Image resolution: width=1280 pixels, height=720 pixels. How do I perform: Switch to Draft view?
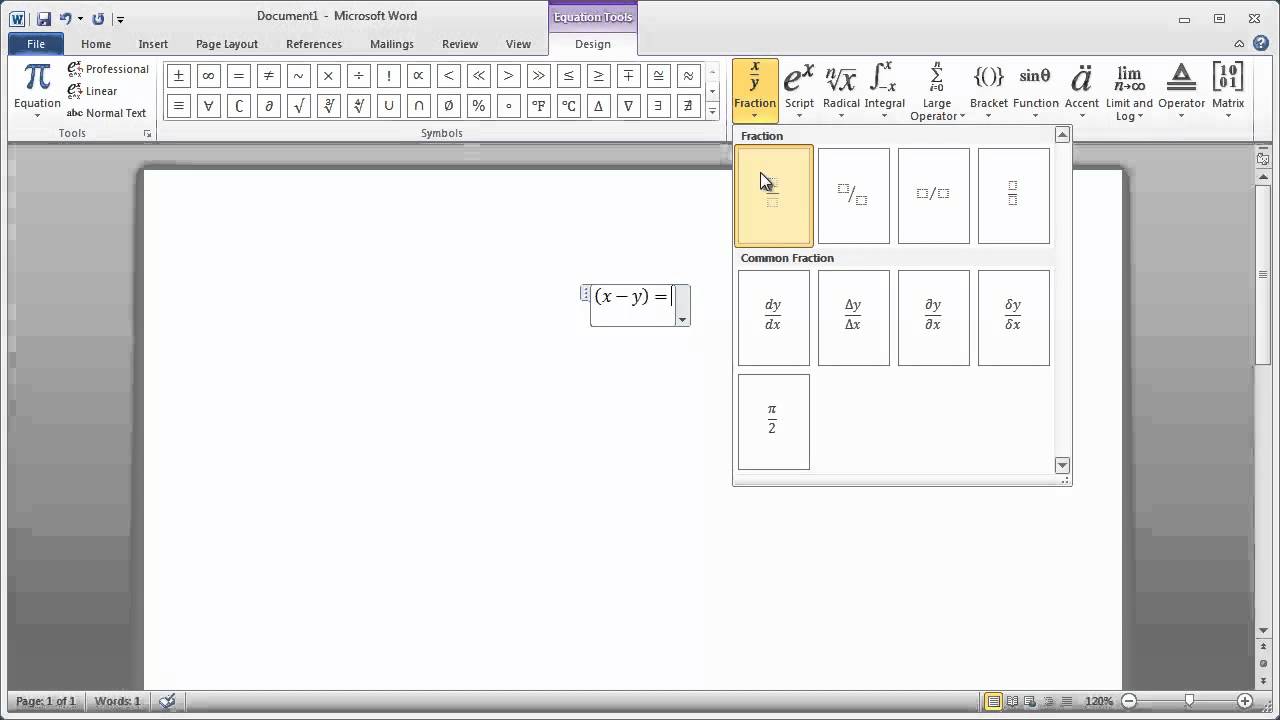pos(1069,701)
